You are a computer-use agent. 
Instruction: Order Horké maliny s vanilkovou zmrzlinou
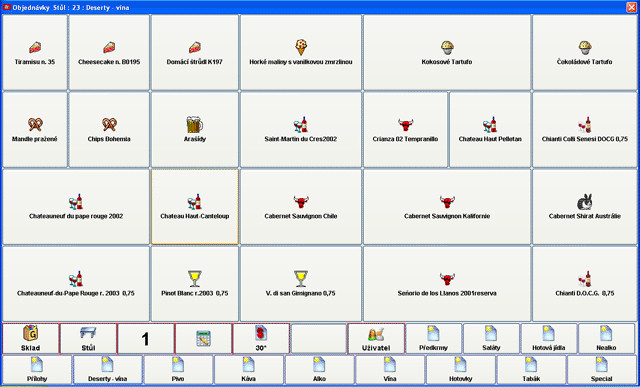pos(301,53)
